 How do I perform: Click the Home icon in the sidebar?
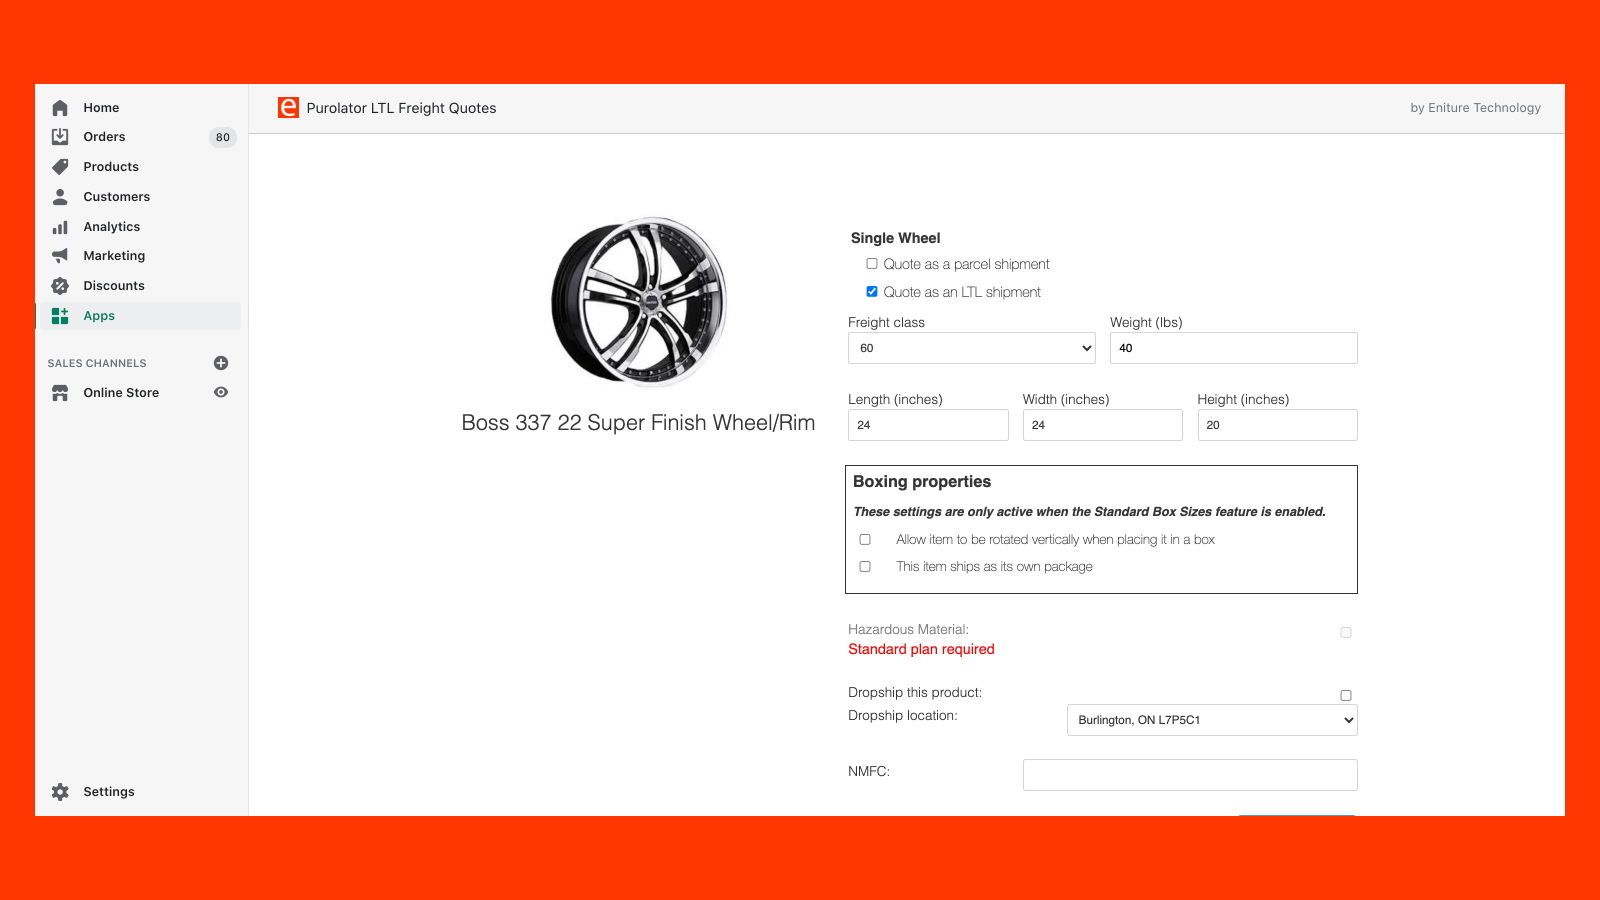click(x=59, y=107)
